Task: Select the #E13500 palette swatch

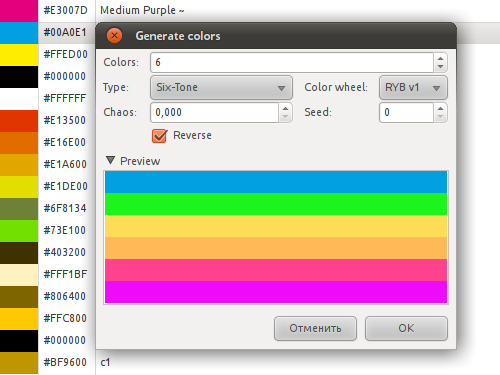Action: 19,121
